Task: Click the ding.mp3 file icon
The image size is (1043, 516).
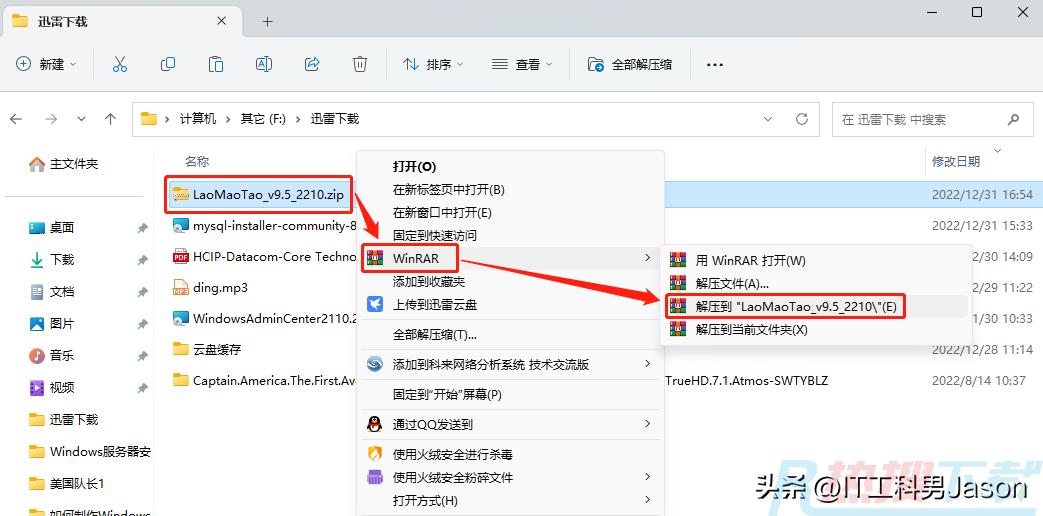Action: 180,288
